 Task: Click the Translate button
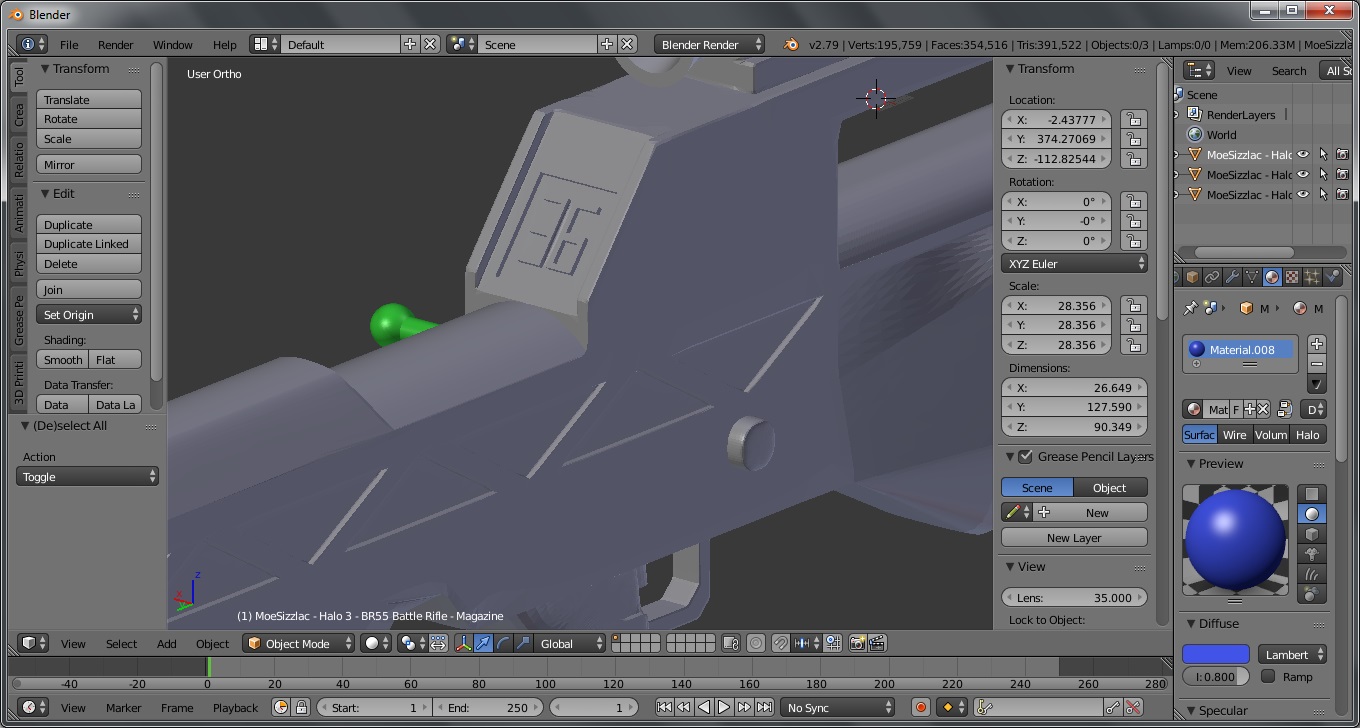89,100
